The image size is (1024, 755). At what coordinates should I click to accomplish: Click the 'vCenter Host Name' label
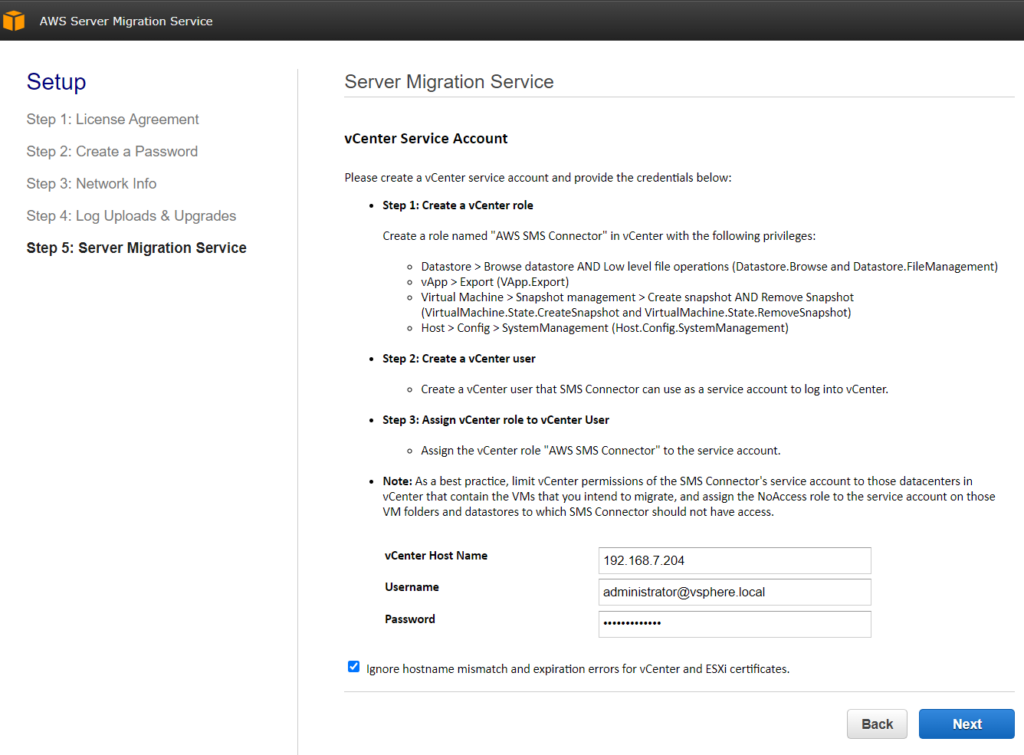[x=436, y=556]
